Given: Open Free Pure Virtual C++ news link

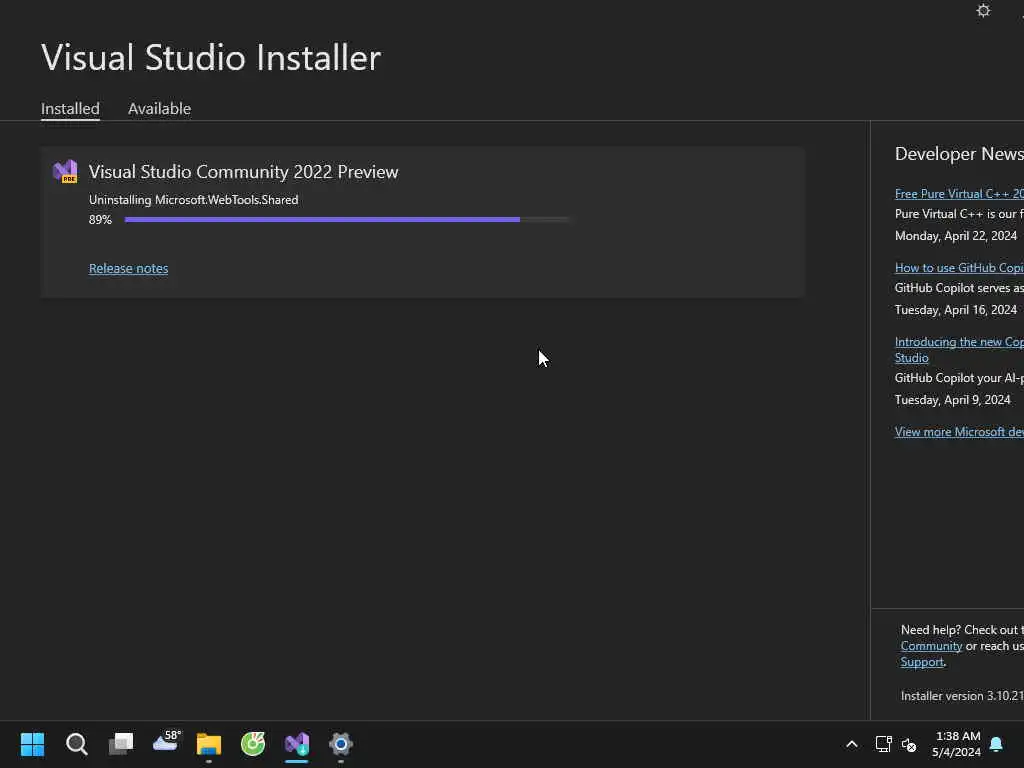Looking at the screenshot, I should pyautogui.click(x=959, y=193).
